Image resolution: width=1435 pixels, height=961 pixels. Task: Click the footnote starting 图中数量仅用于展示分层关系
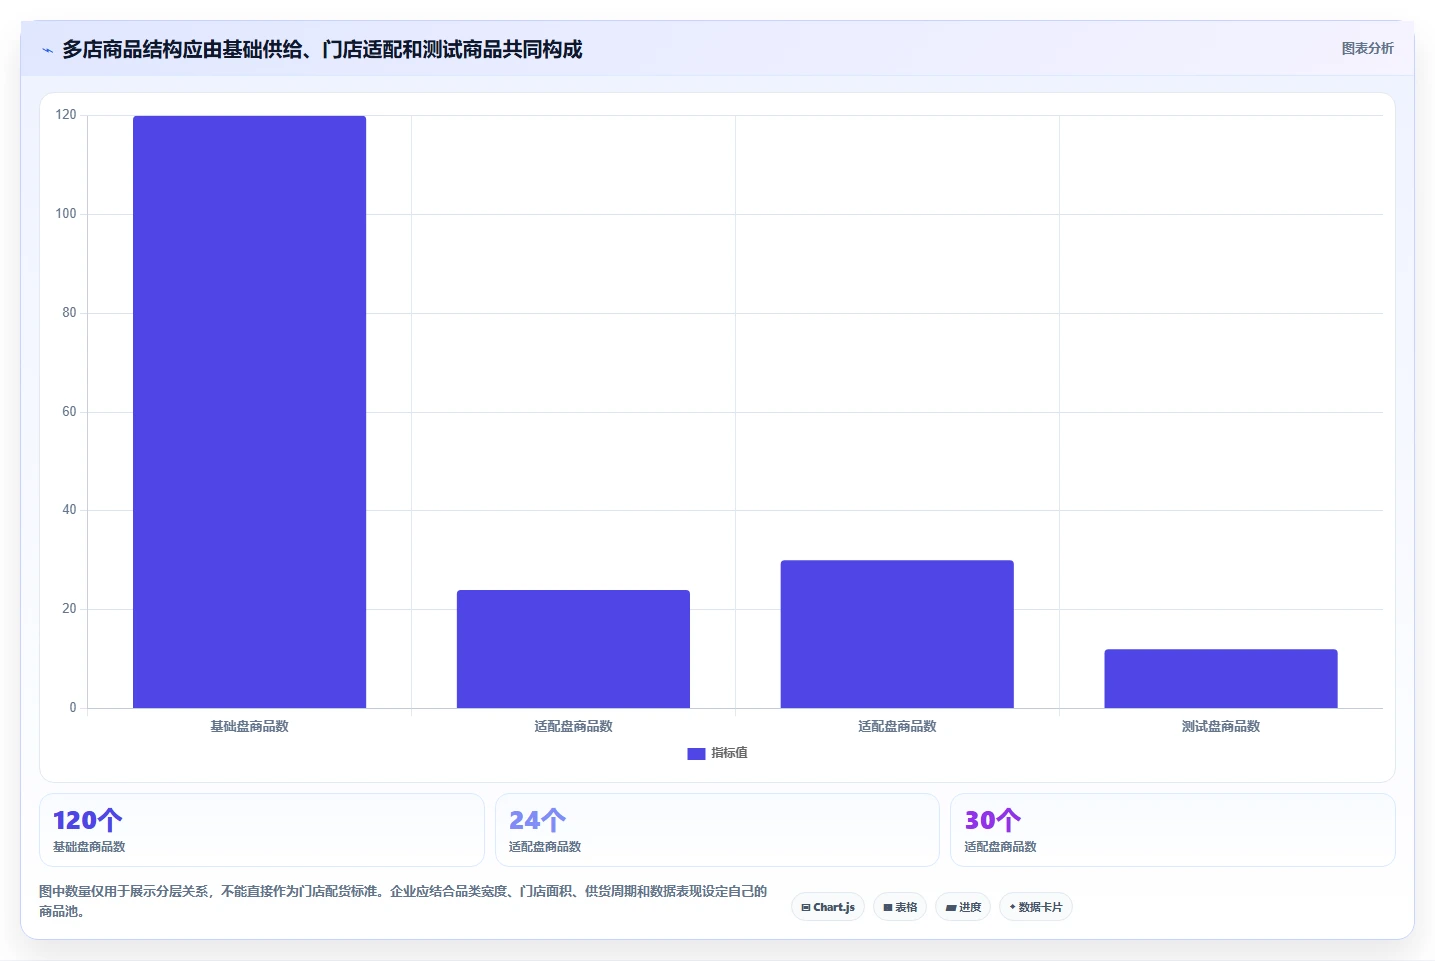(403, 901)
